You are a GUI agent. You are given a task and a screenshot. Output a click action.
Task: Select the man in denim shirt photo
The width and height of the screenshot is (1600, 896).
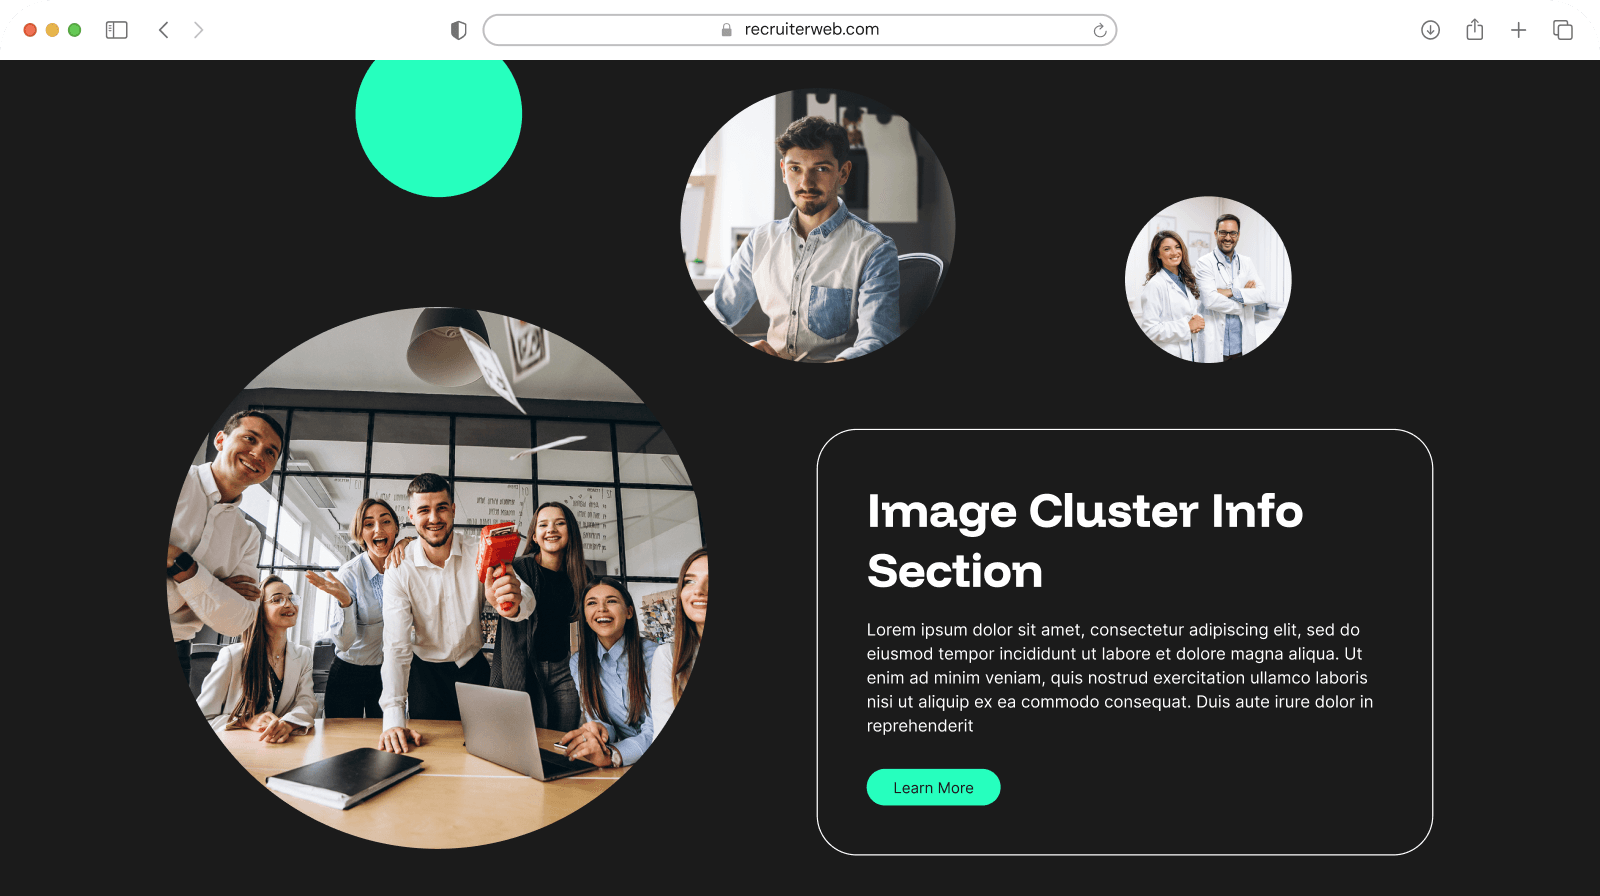(817, 226)
